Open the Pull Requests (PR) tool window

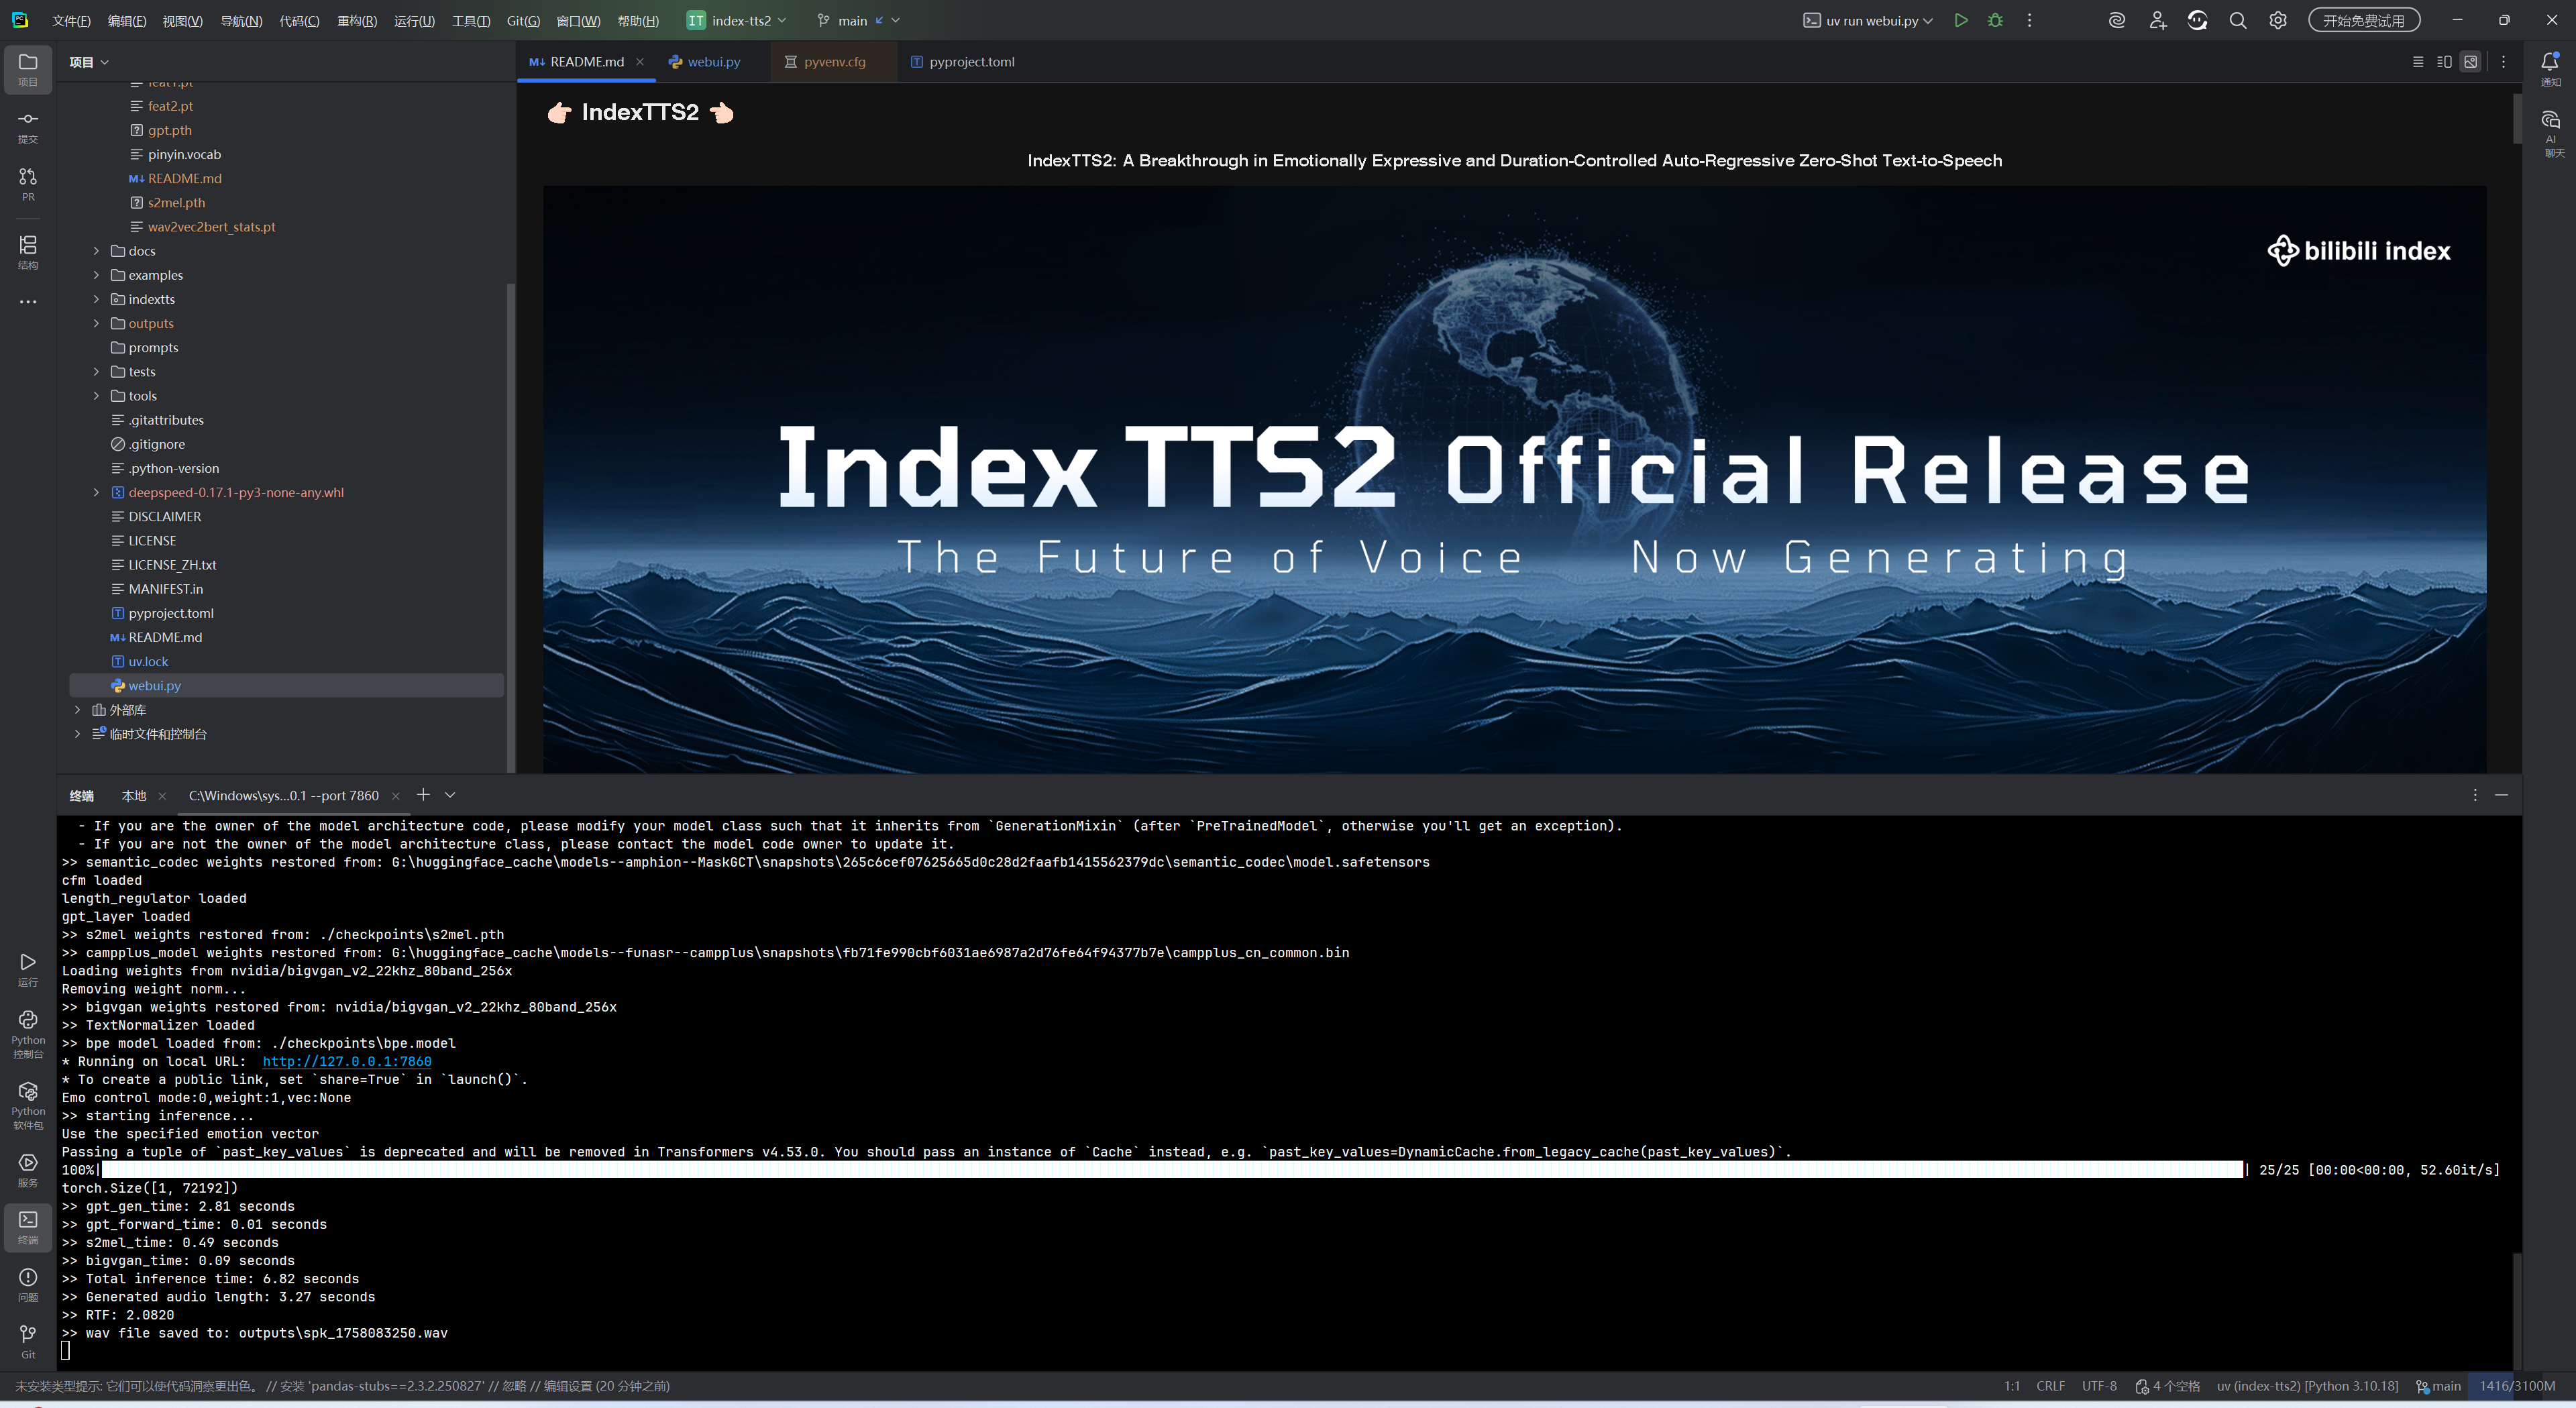(28, 184)
